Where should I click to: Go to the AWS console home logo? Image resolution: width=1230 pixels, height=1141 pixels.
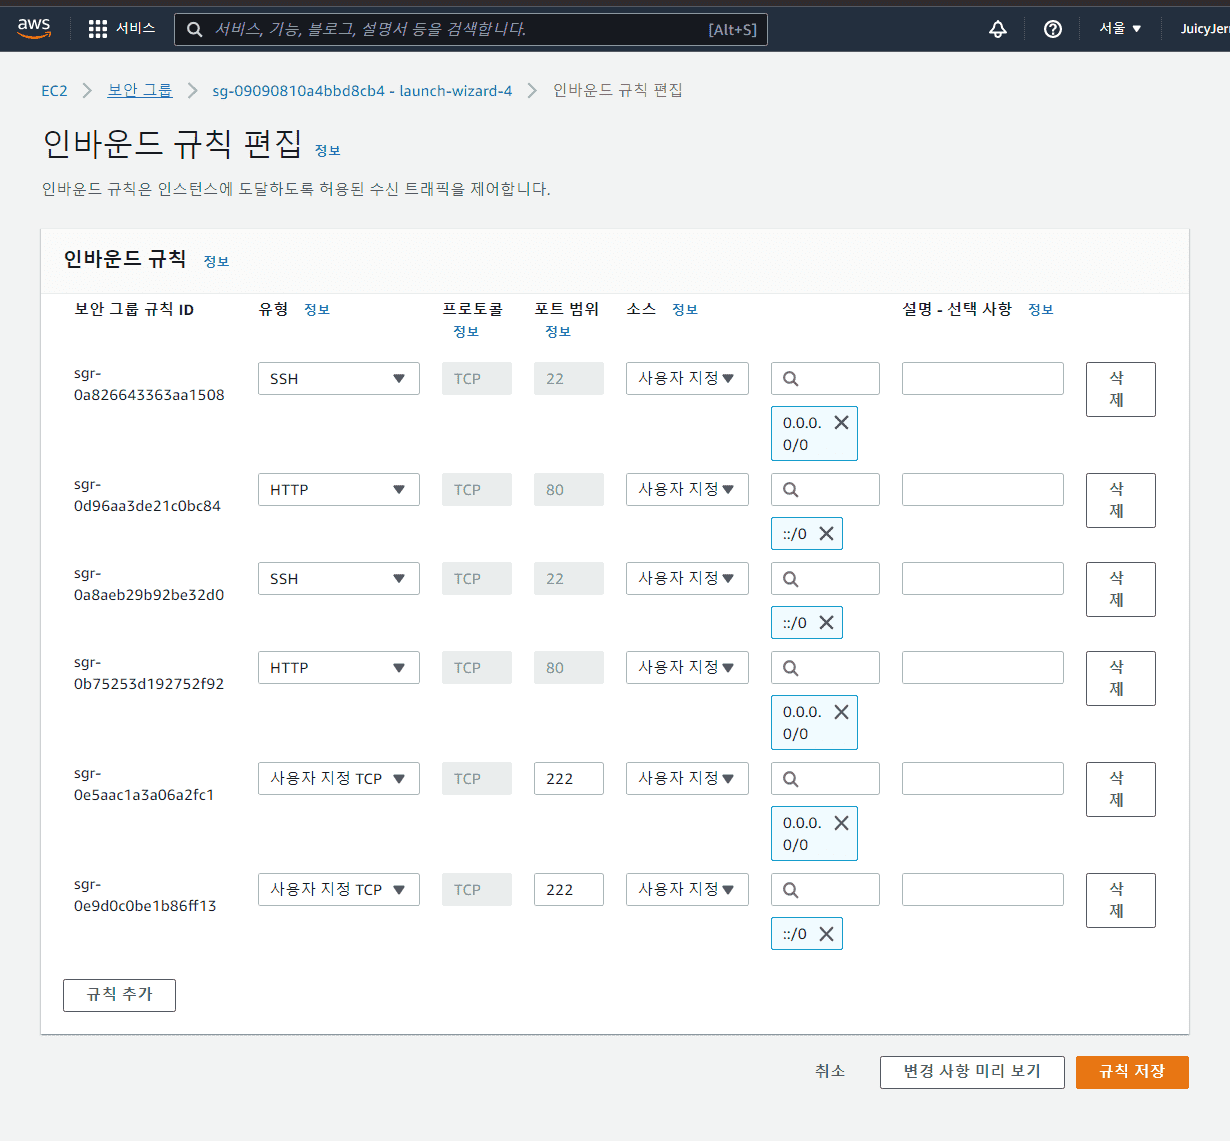[34, 28]
